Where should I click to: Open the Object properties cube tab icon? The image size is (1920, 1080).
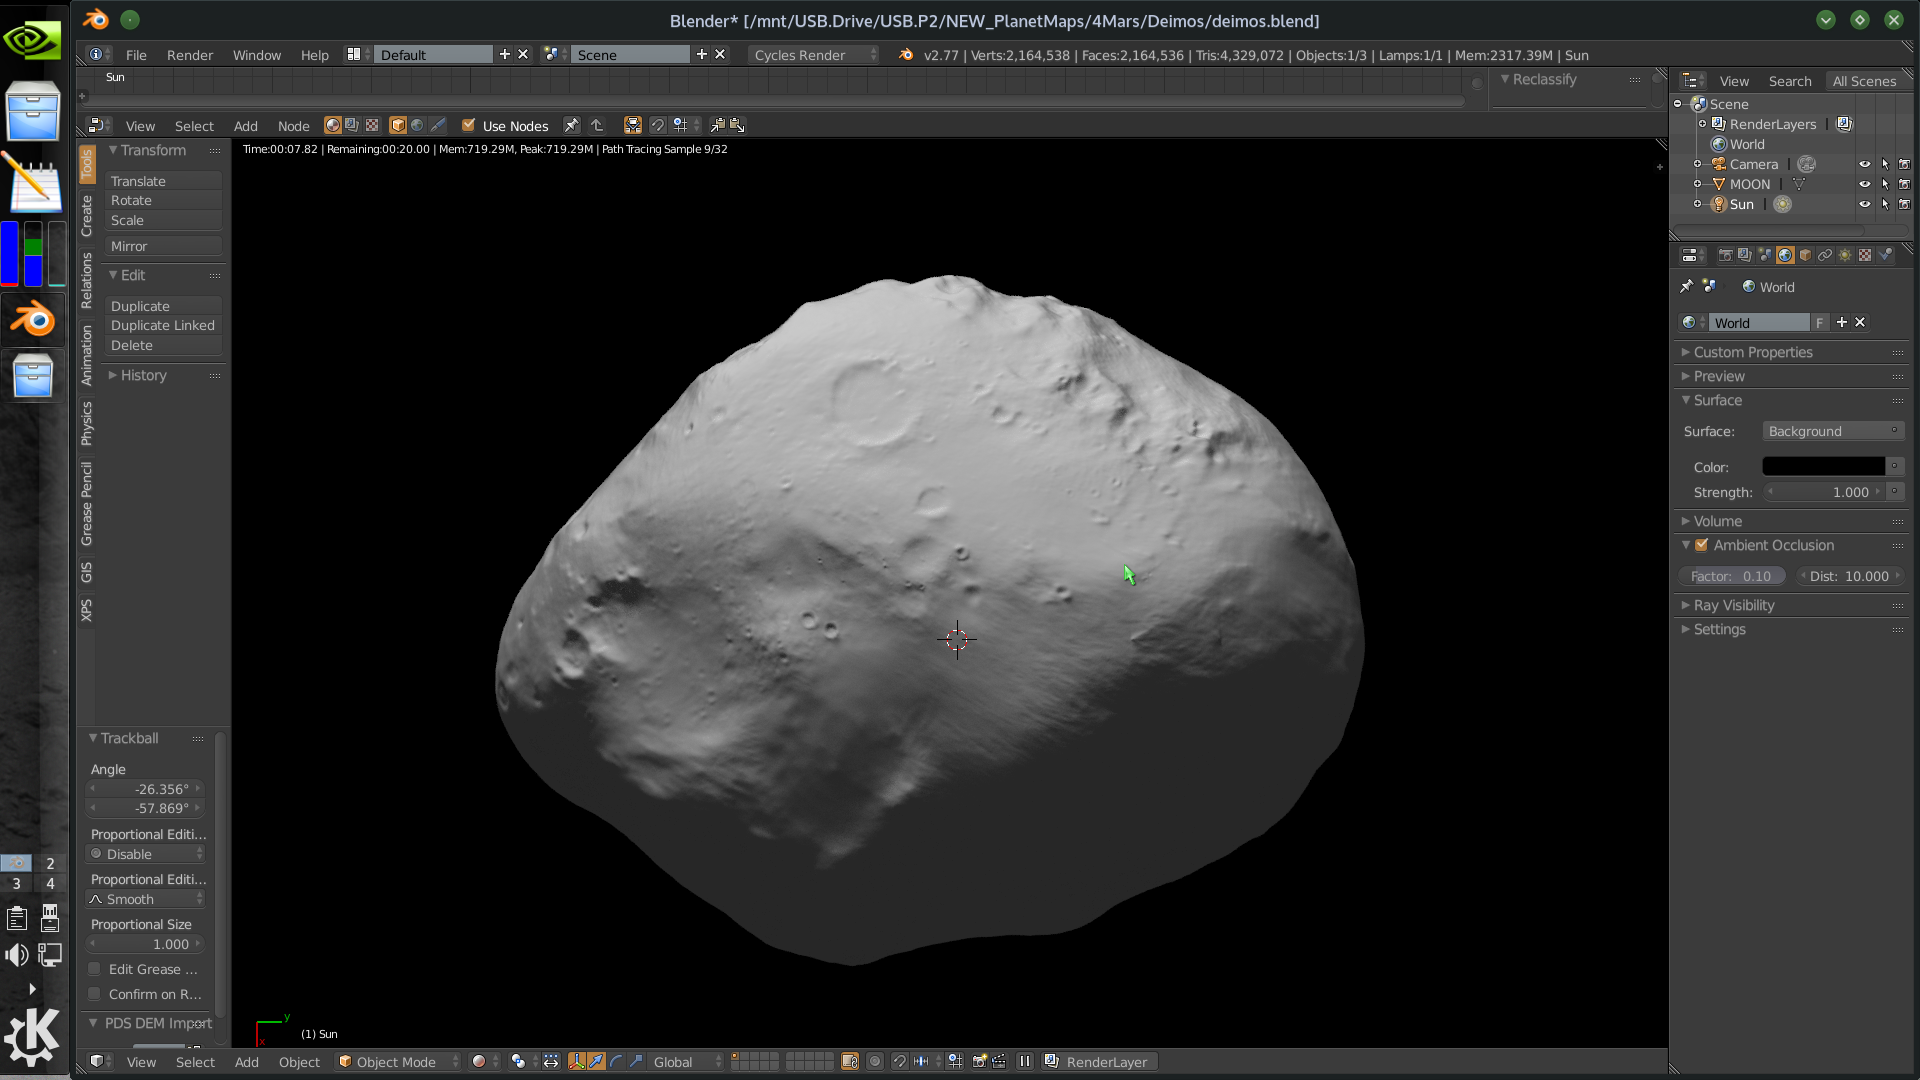[1805, 255]
